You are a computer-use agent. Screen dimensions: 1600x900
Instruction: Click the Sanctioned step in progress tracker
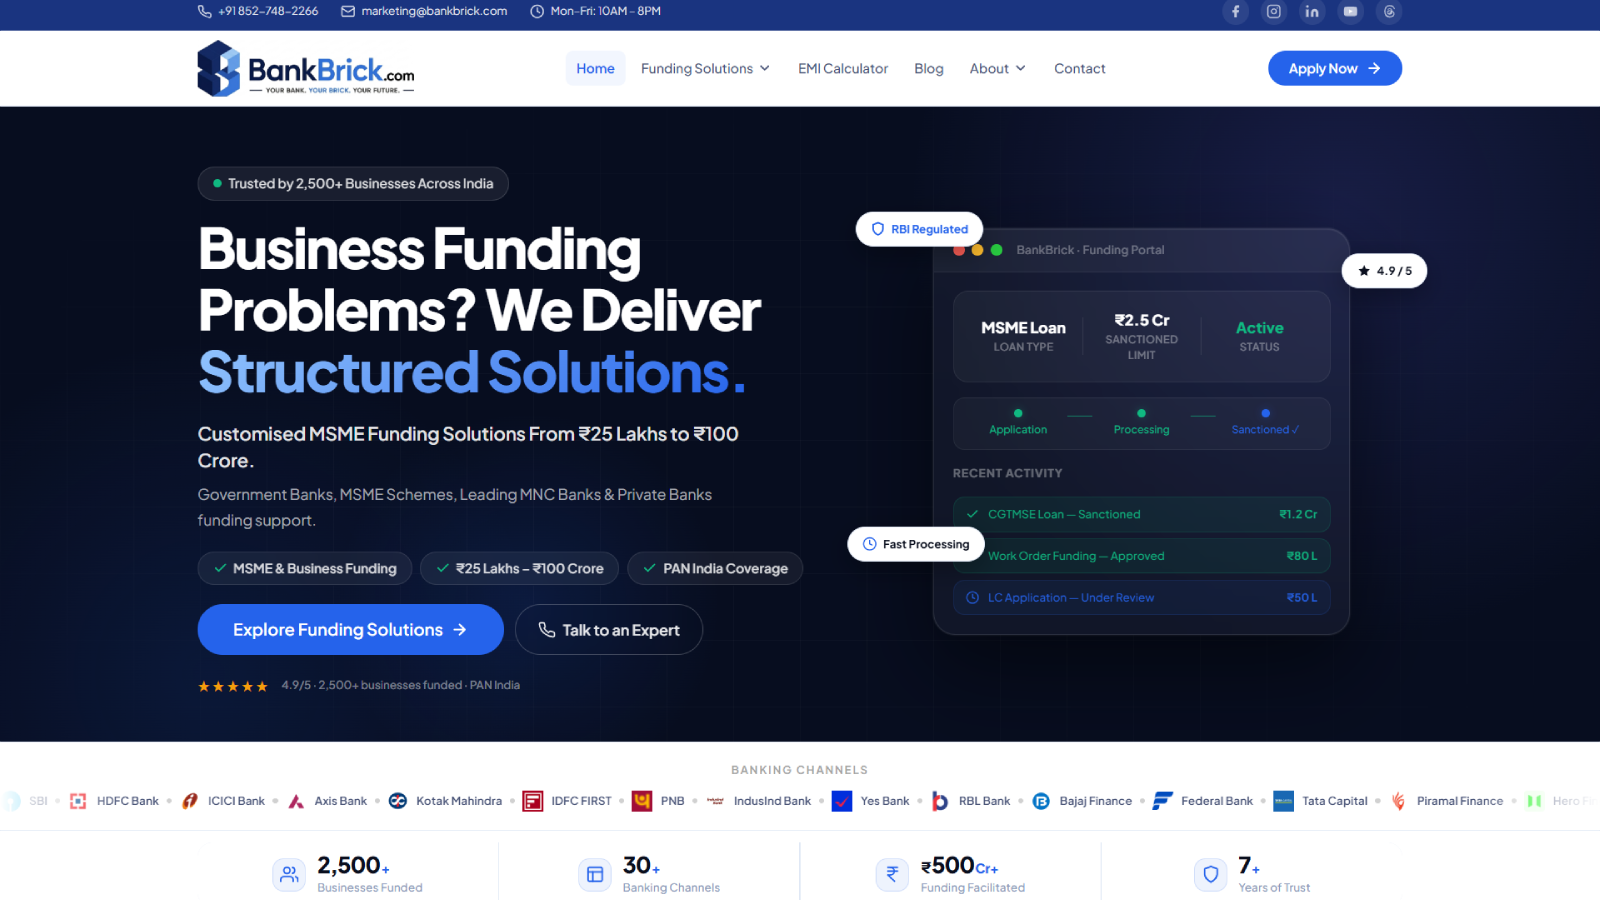click(x=1265, y=422)
